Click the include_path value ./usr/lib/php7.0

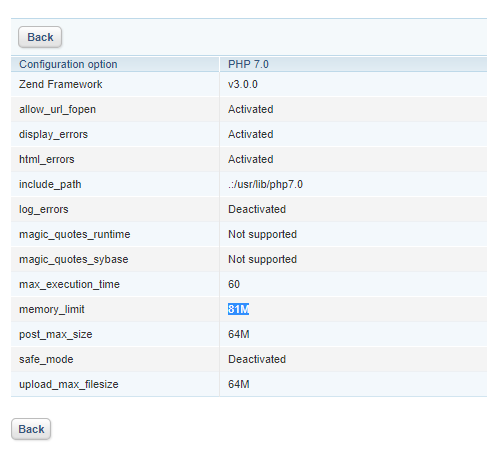tap(265, 184)
